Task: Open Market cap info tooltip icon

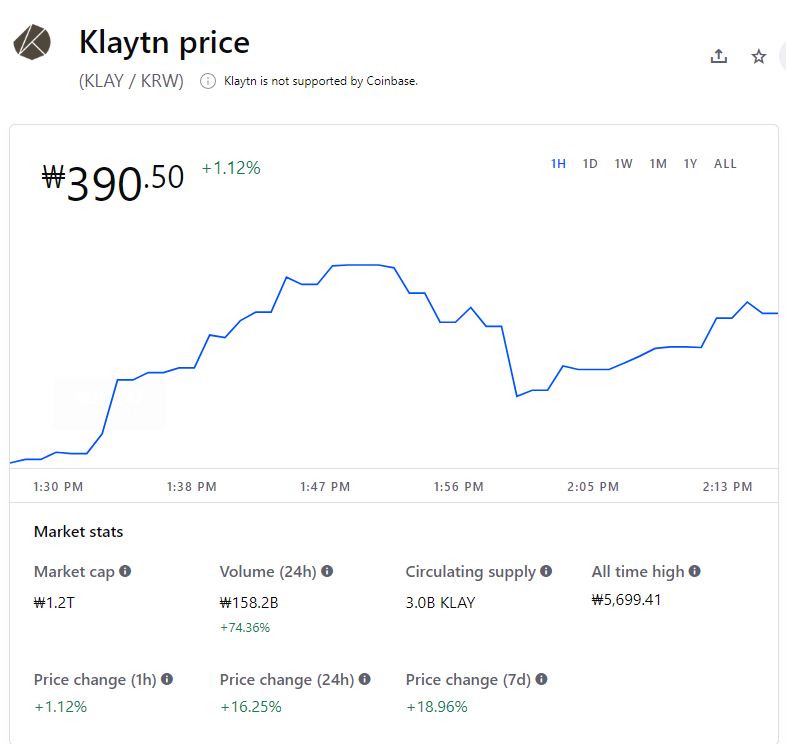Action: [125, 571]
